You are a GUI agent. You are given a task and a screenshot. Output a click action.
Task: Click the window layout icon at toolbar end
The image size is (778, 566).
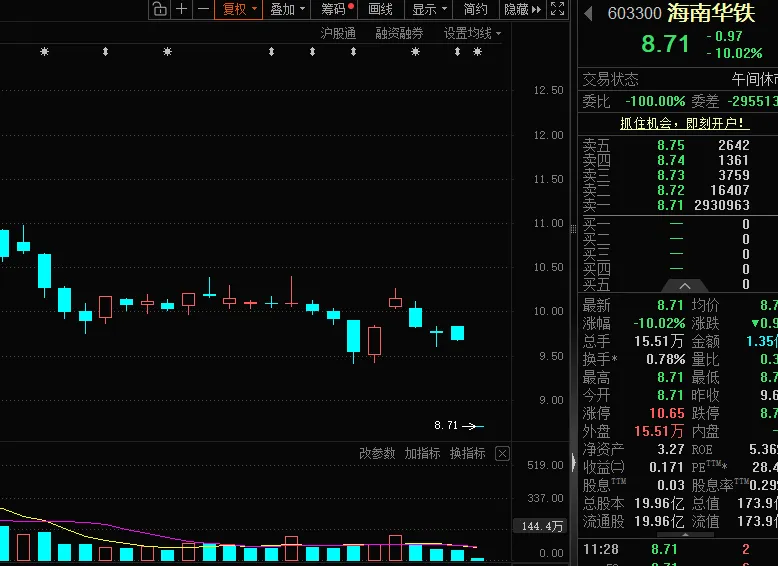(x=557, y=9)
